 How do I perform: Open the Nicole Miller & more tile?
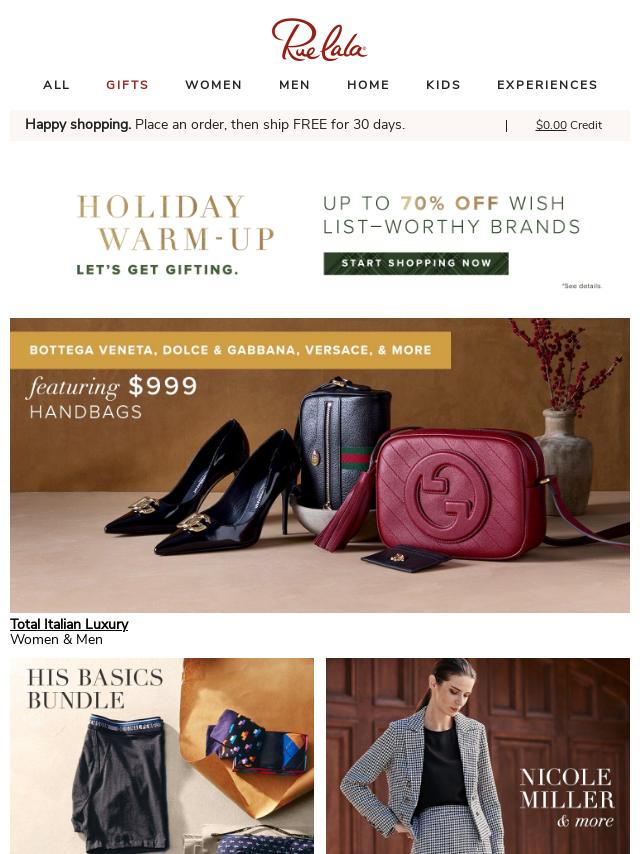tap(478, 756)
